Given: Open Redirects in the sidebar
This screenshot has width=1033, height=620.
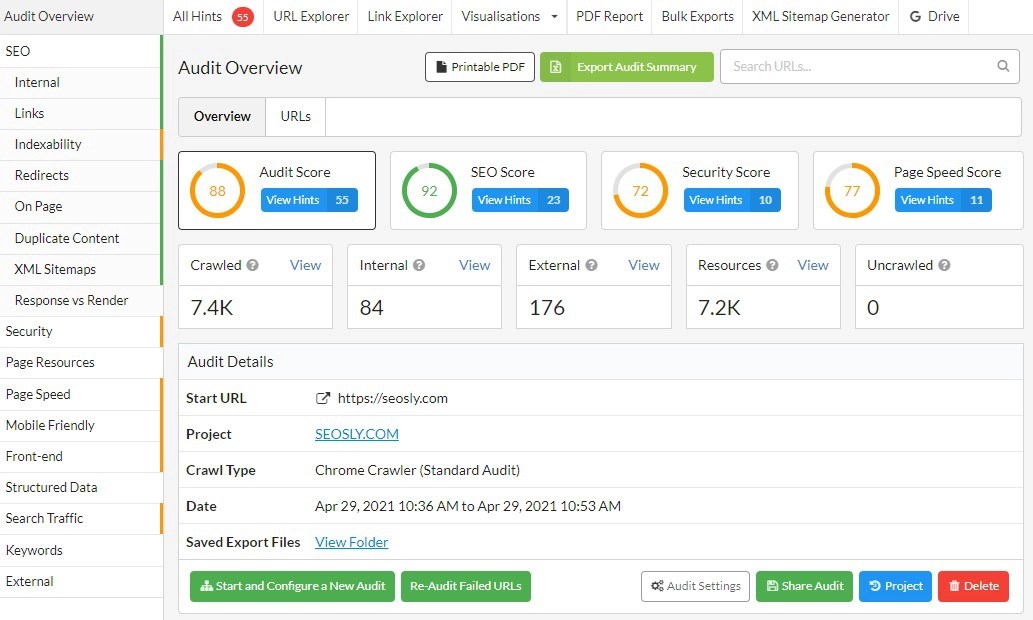Looking at the screenshot, I should 80,175.
